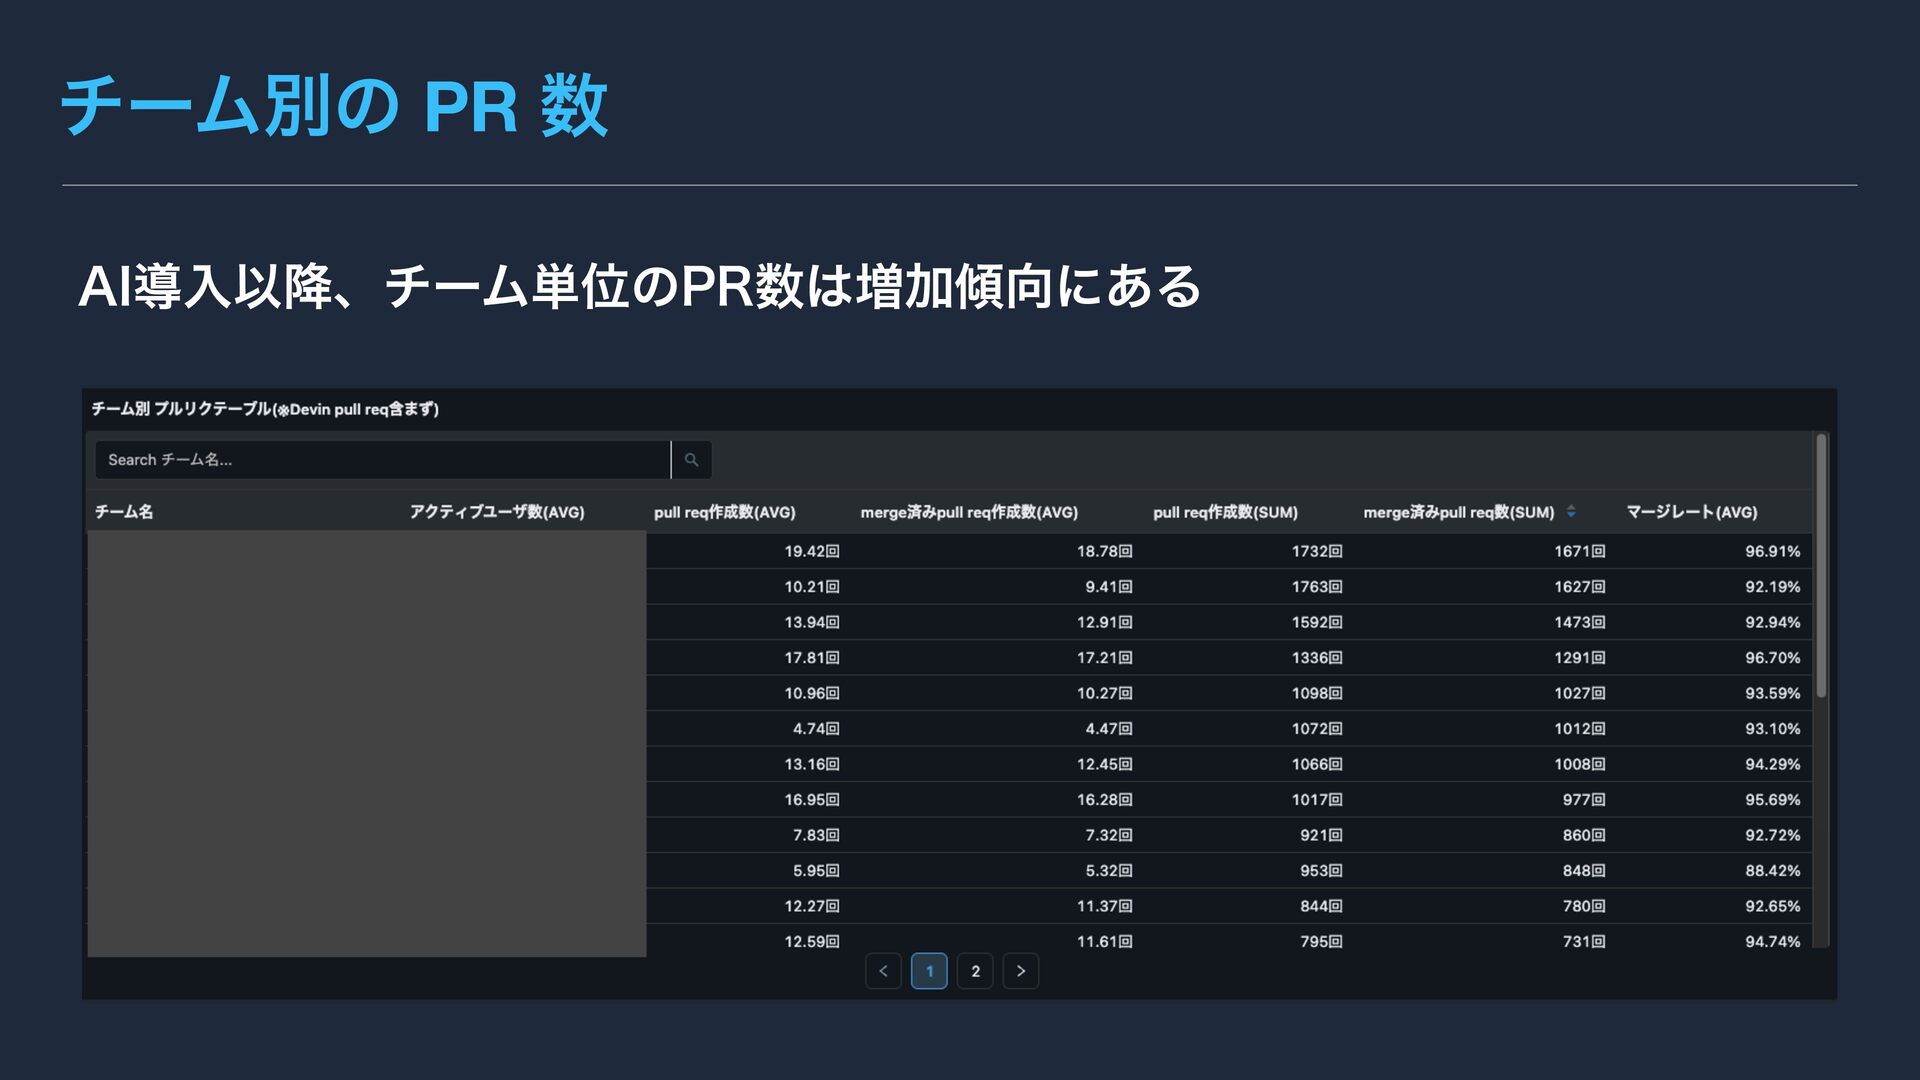1920x1080 pixels.
Task: Select the 1732回 cell
Action: (x=1317, y=551)
